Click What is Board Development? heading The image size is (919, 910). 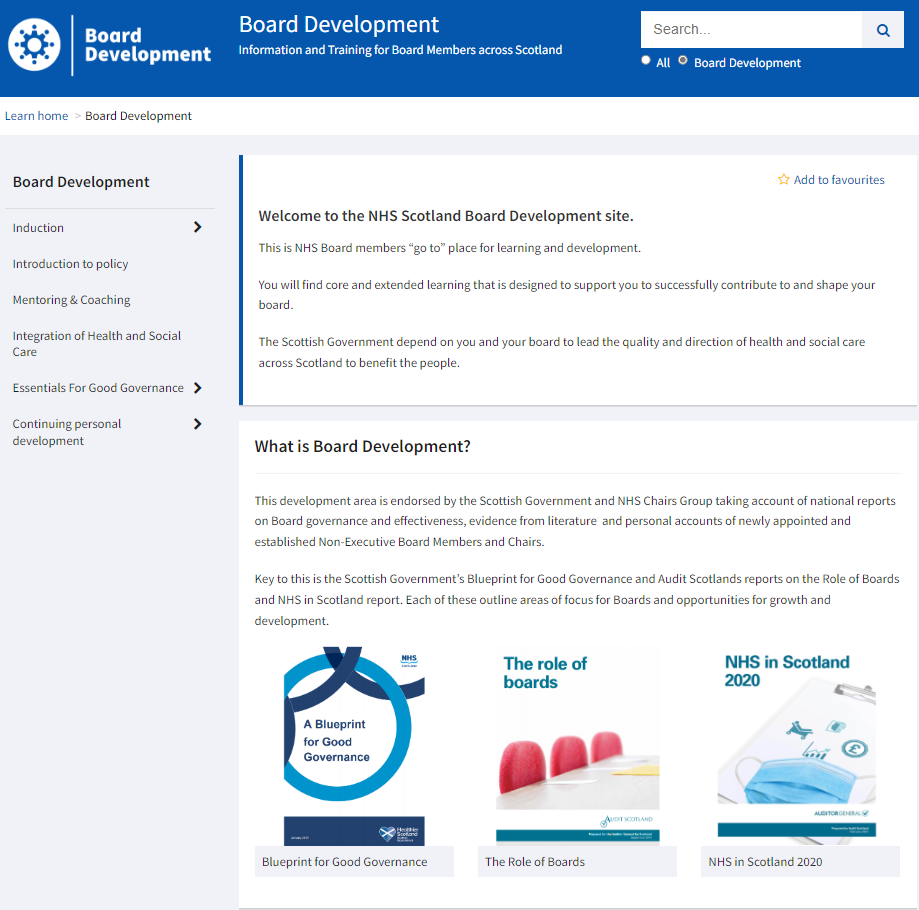[362, 447]
